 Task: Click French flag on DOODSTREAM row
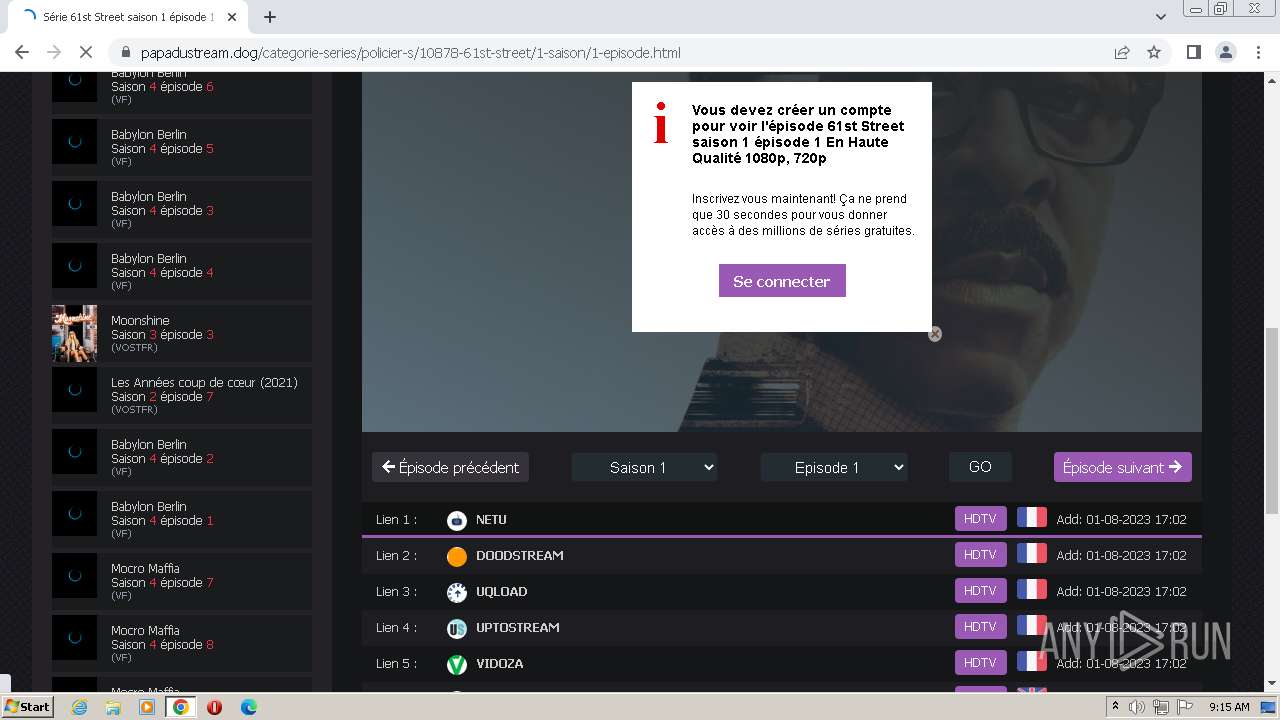[x=1032, y=554]
